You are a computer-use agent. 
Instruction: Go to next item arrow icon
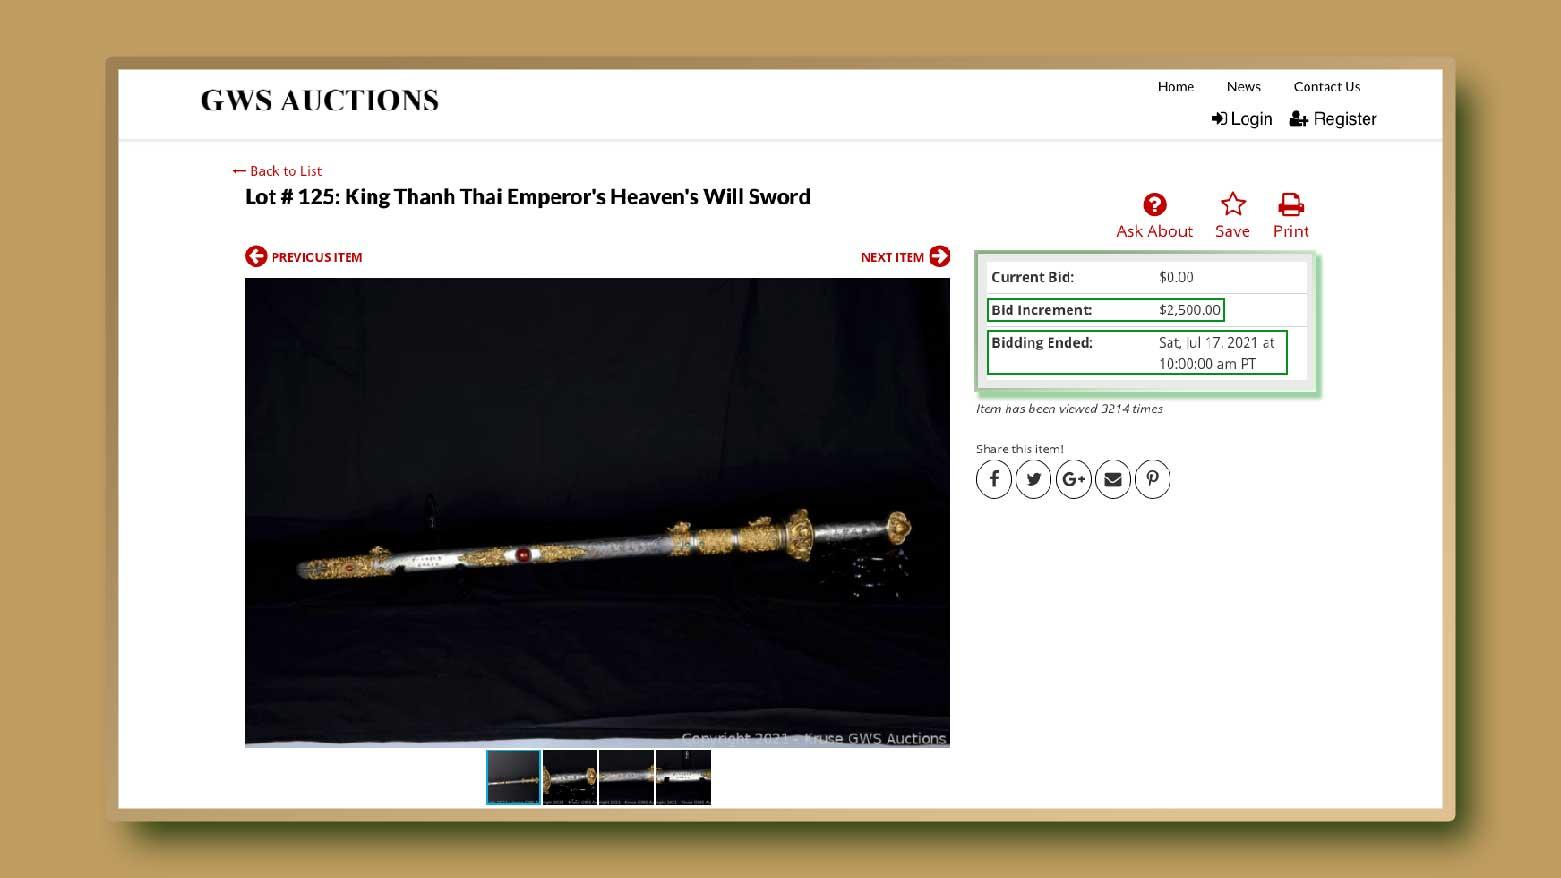pyautogui.click(x=940, y=256)
